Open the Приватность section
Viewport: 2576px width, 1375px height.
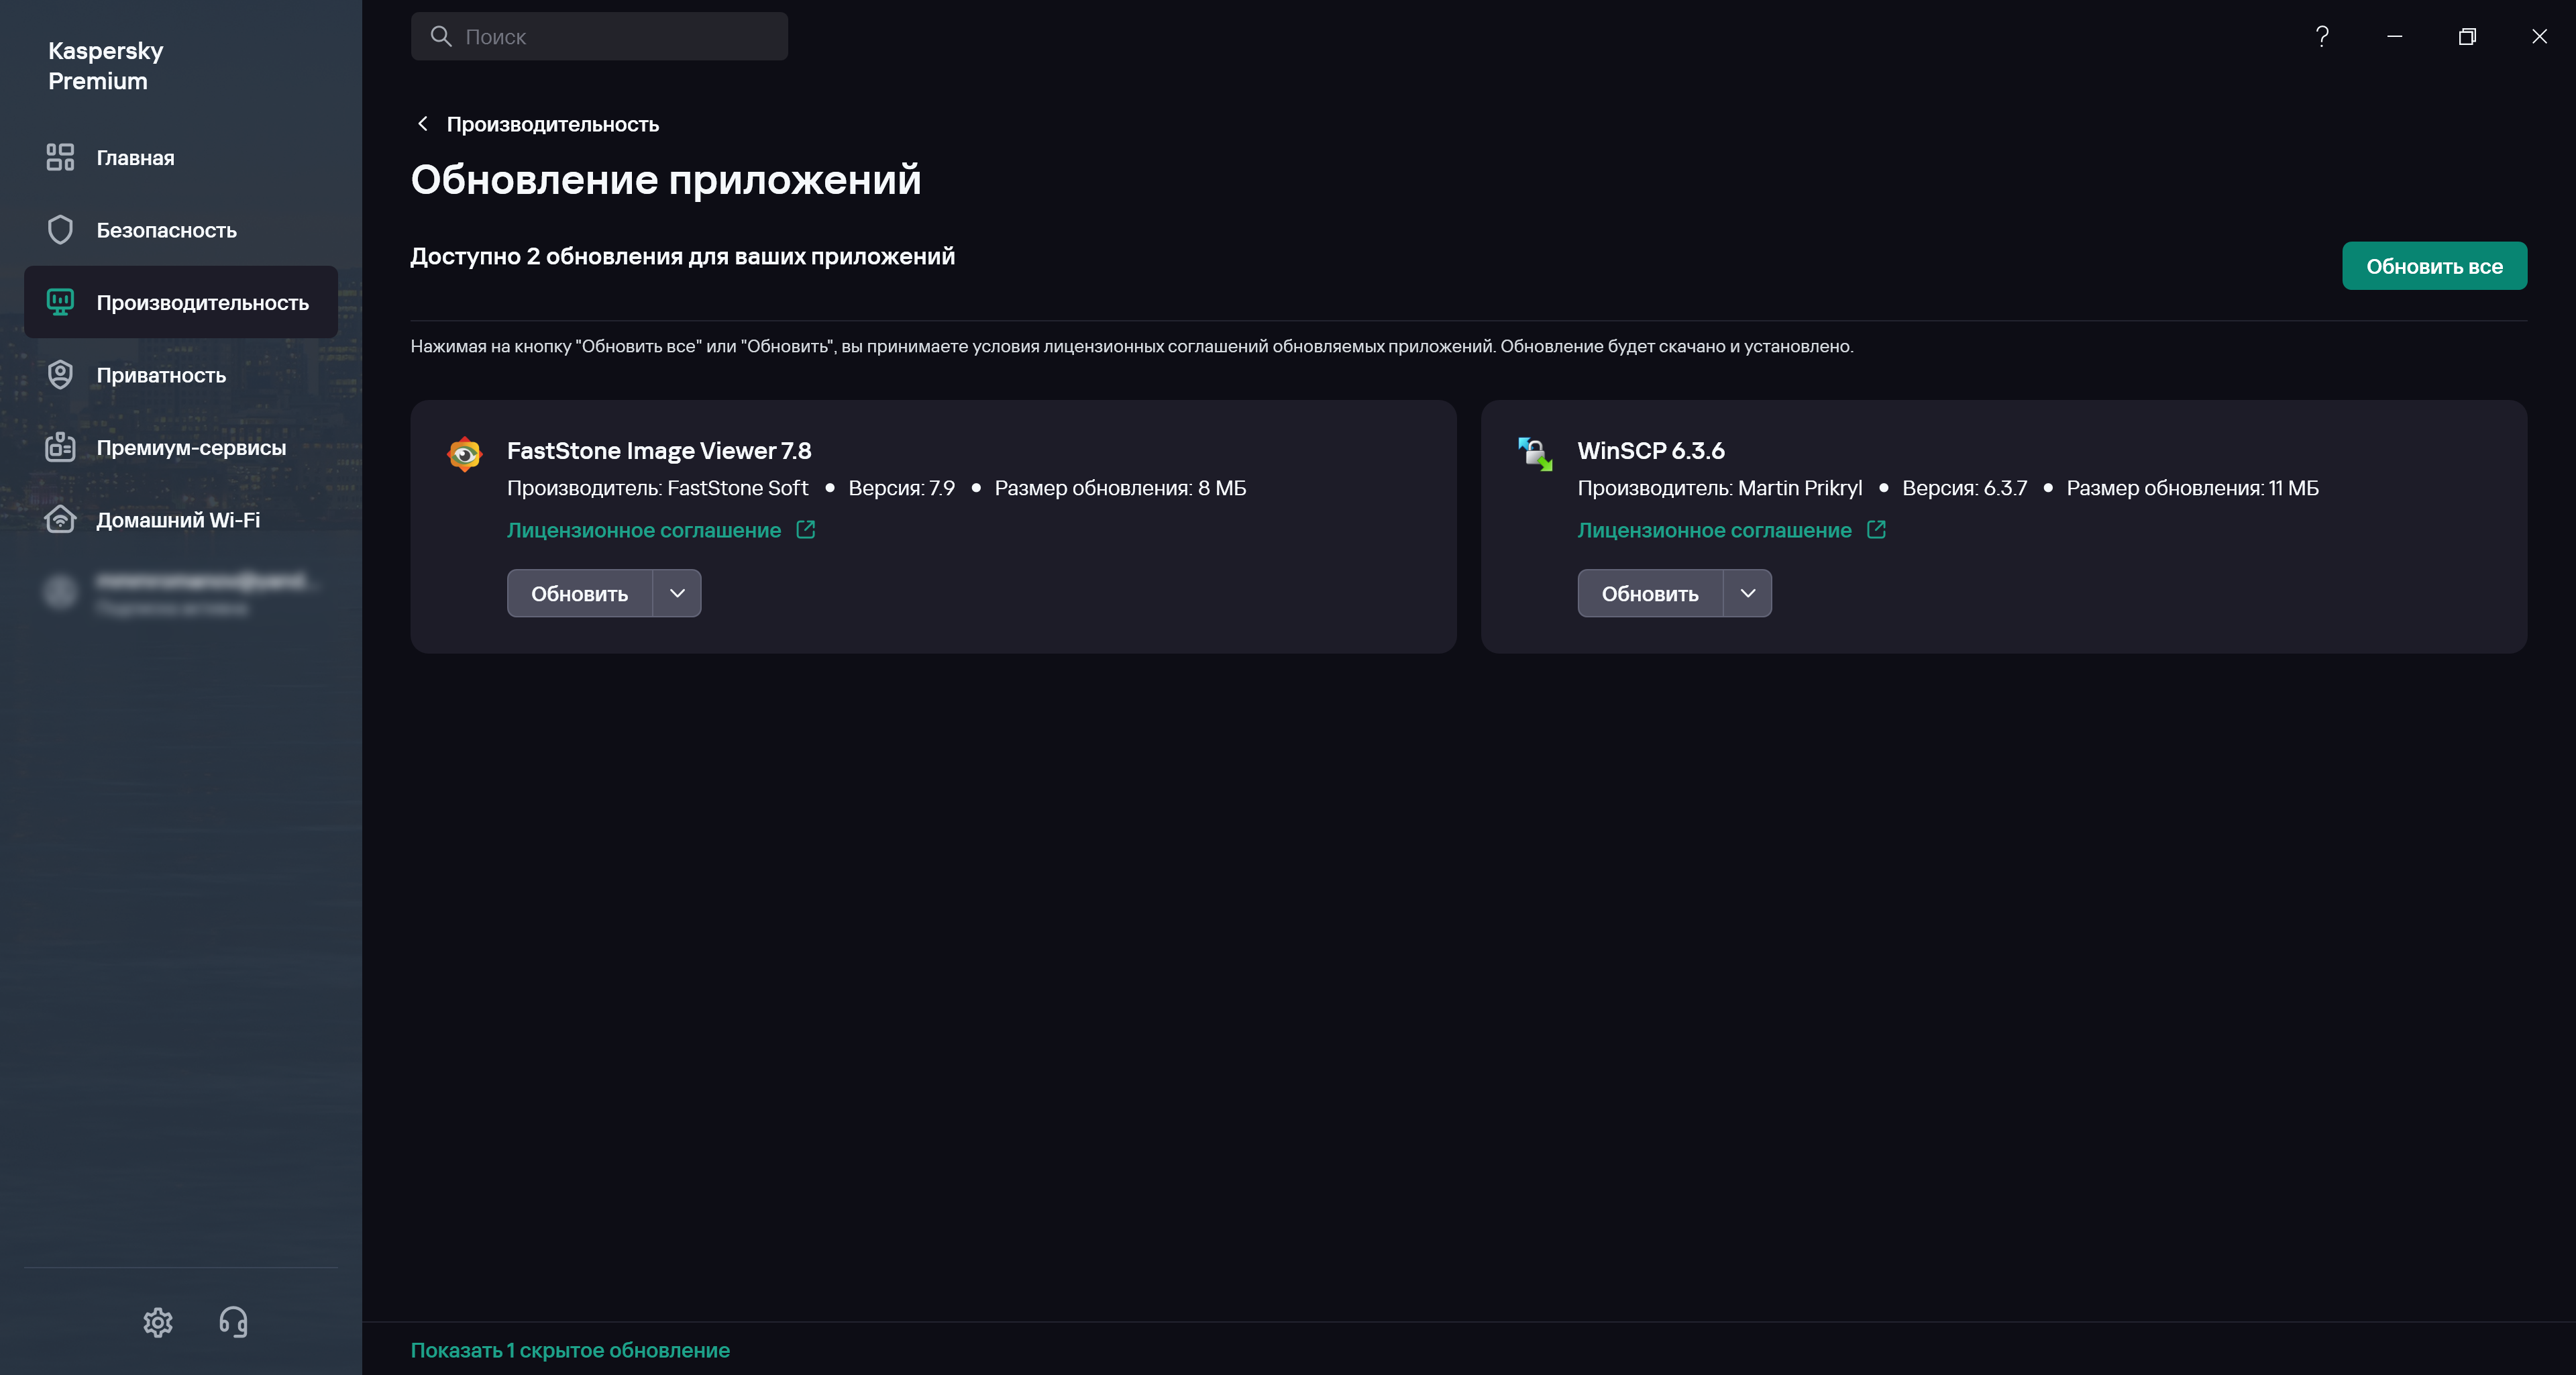(x=161, y=375)
